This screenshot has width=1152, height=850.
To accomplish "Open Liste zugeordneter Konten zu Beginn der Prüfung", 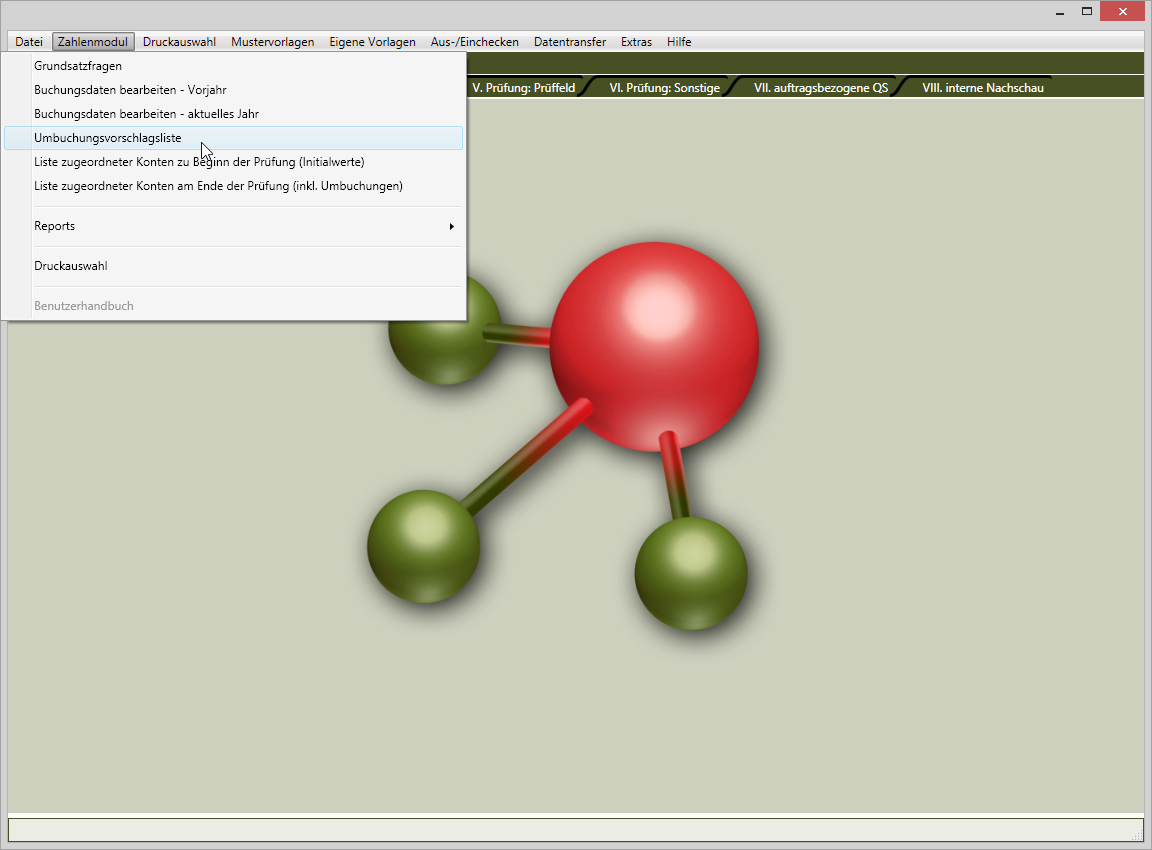I will [x=199, y=162].
